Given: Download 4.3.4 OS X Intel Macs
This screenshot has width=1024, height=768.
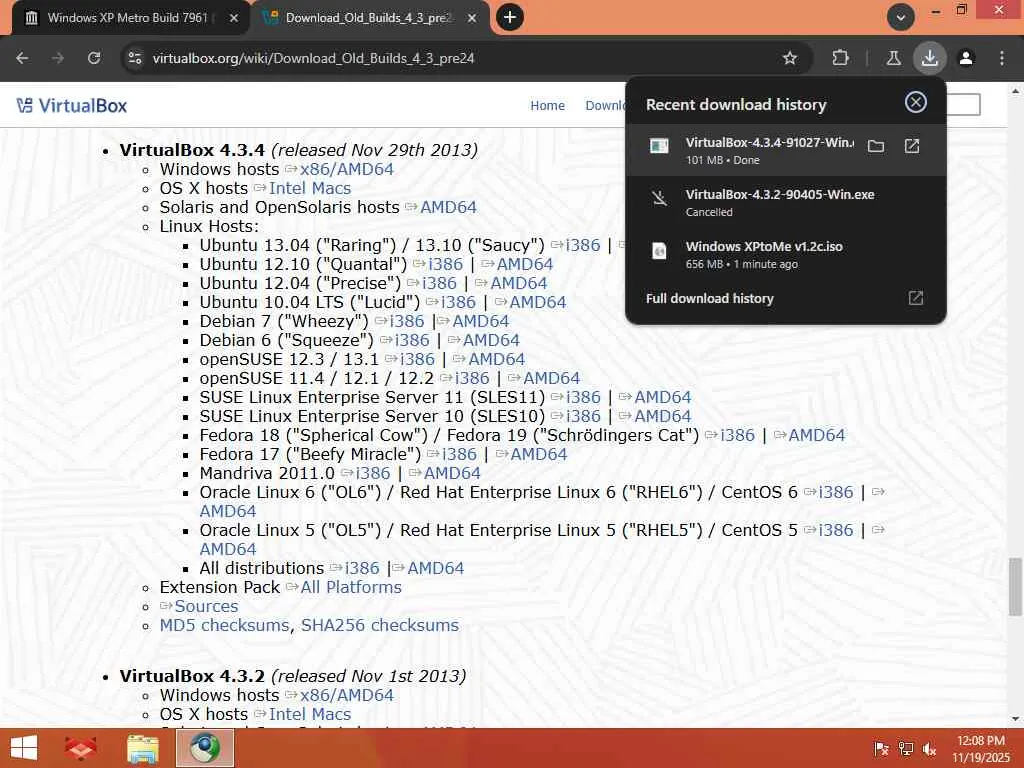Looking at the screenshot, I should click(310, 188).
